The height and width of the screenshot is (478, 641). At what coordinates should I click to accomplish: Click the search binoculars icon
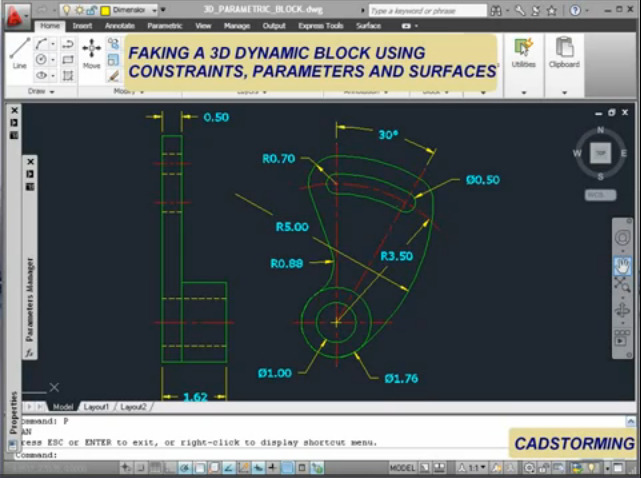pos(496,11)
